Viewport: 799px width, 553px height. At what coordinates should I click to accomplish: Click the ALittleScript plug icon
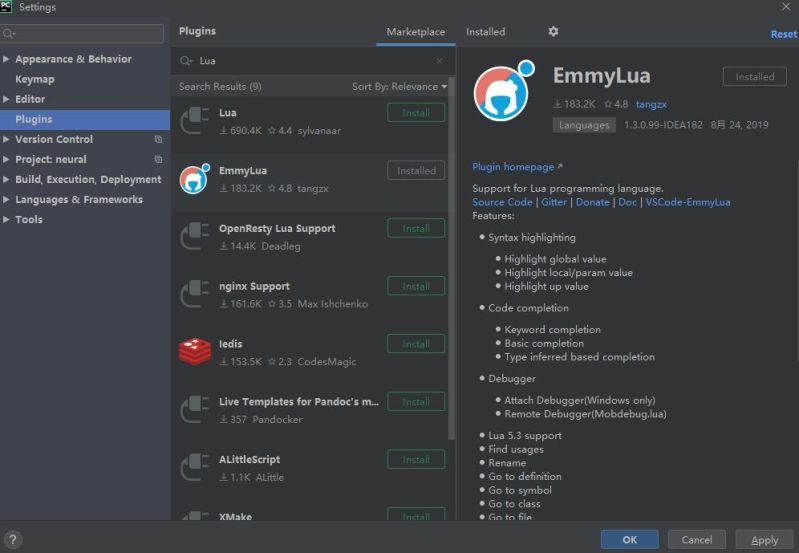(195, 467)
